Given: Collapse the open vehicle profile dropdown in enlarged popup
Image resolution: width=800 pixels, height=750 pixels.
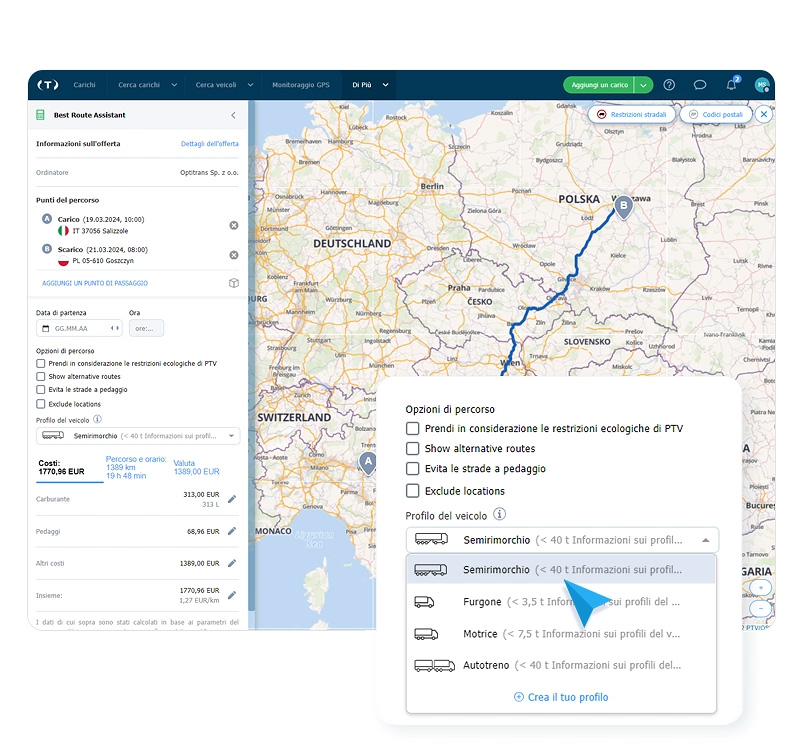Looking at the screenshot, I should tap(706, 540).
